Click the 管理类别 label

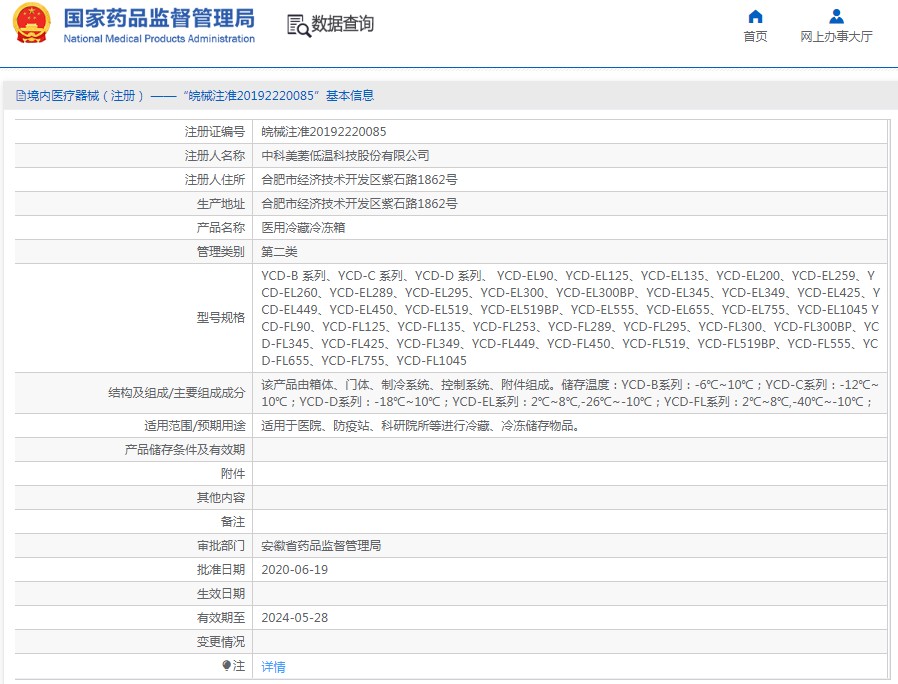221,252
